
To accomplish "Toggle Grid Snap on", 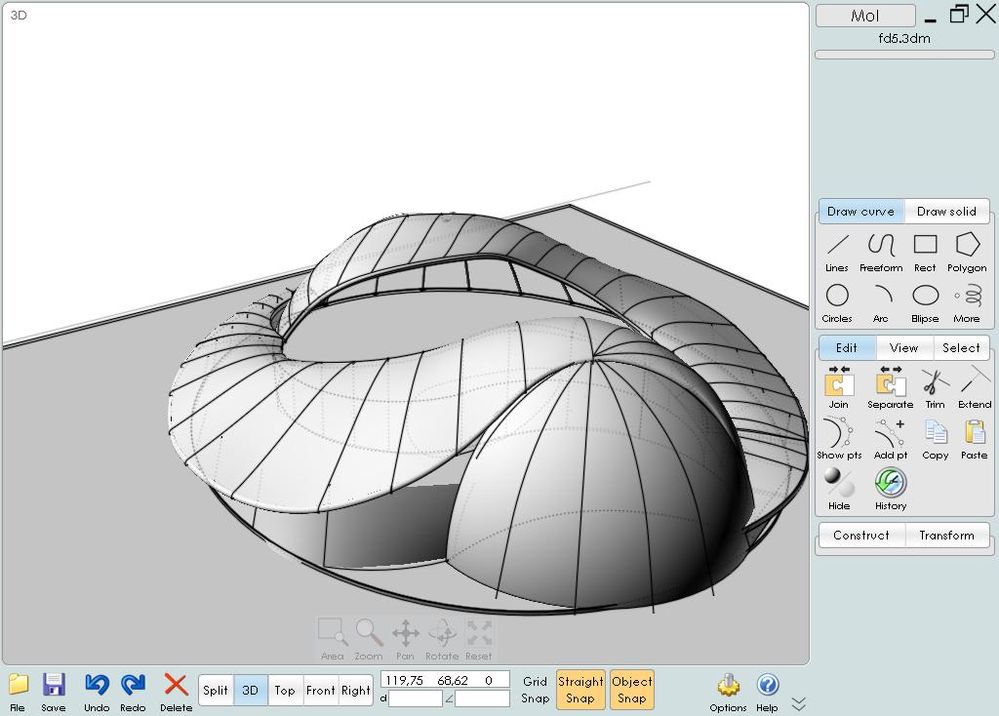I will pos(535,689).
